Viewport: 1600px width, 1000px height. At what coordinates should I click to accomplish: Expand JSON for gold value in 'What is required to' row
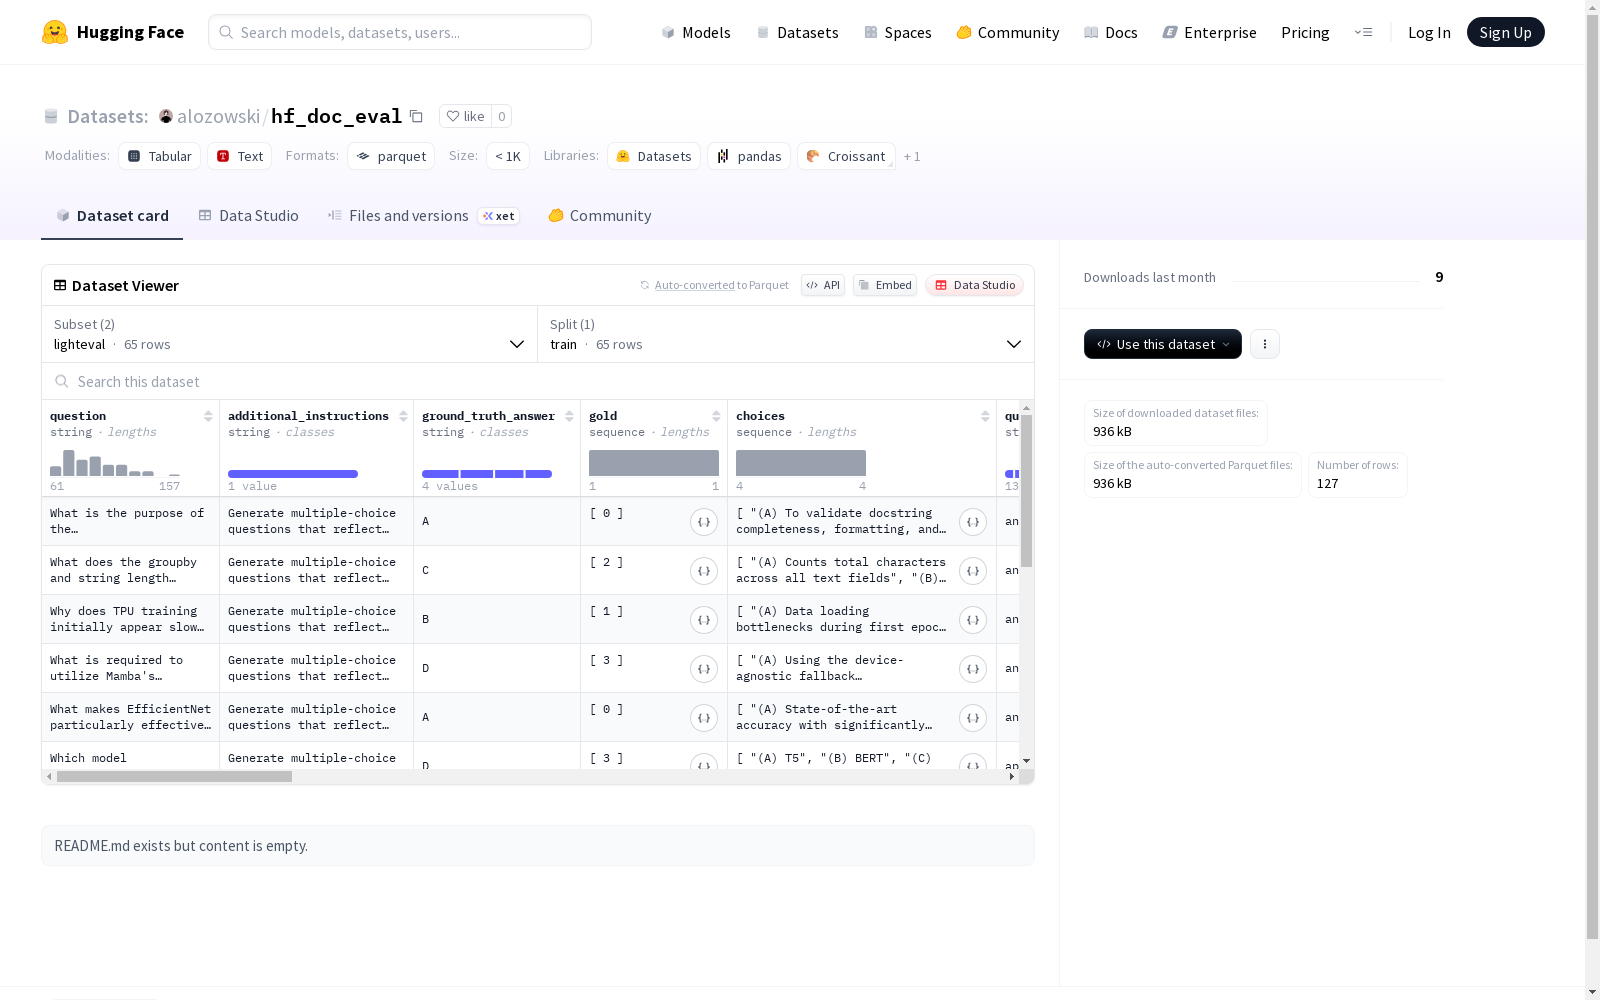[x=704, y=669]
